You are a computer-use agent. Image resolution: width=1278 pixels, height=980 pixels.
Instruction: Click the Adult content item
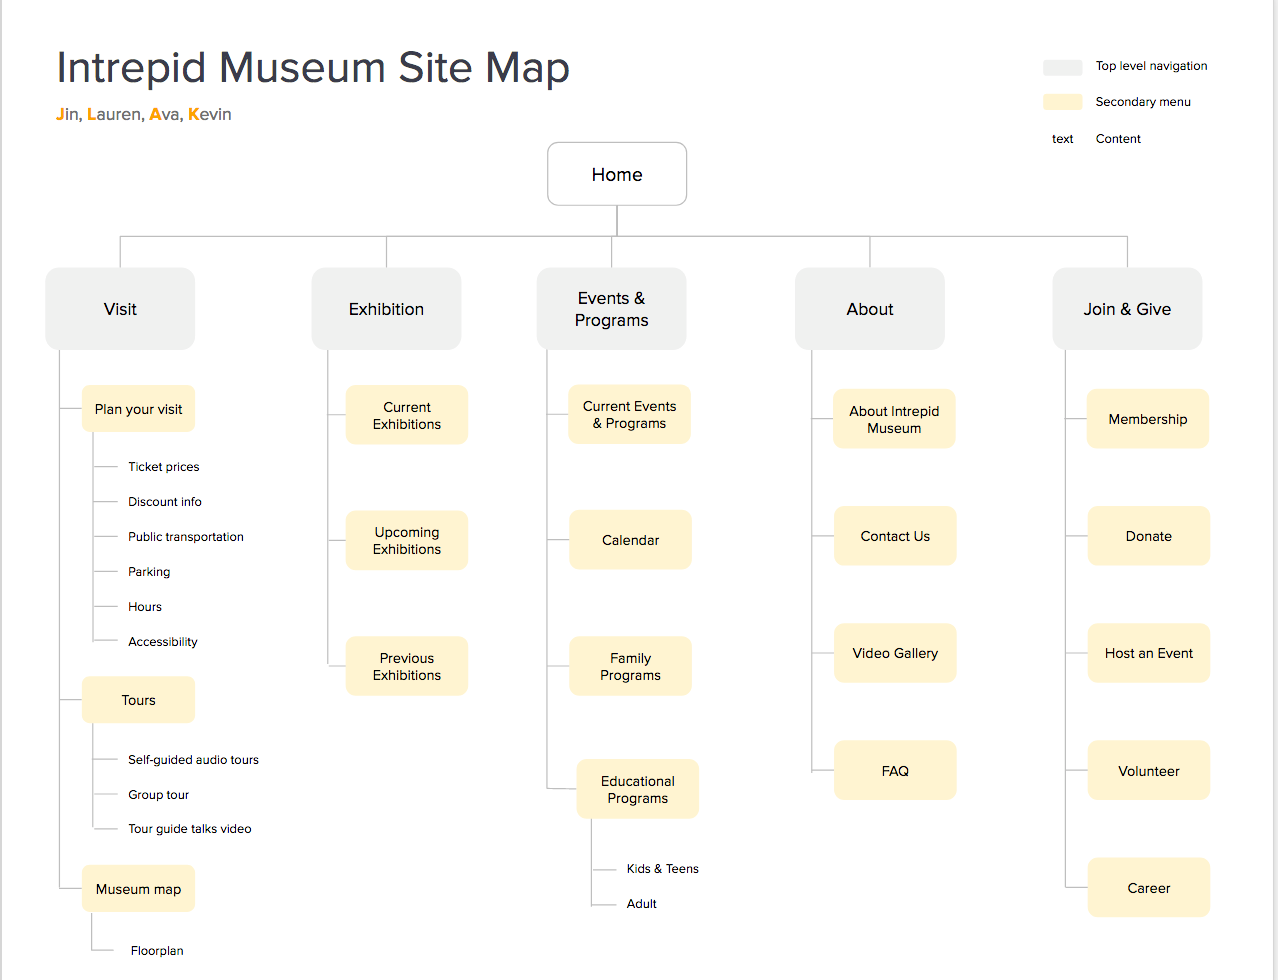point(642,904)
